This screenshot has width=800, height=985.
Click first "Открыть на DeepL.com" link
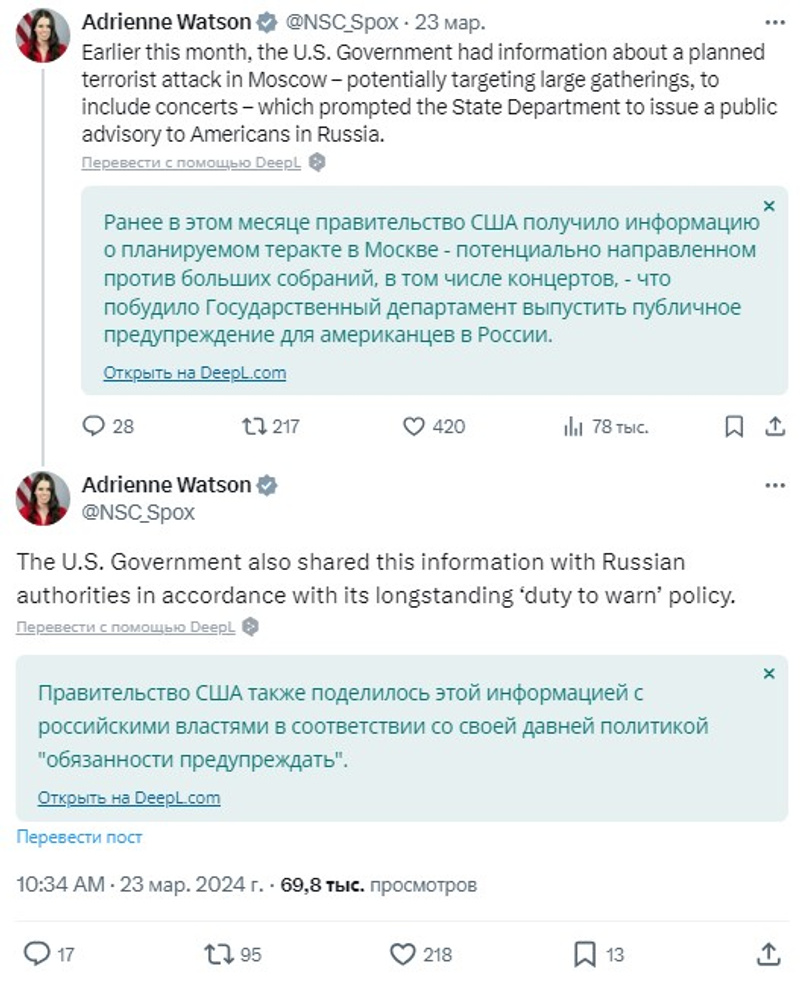point(195,373)
